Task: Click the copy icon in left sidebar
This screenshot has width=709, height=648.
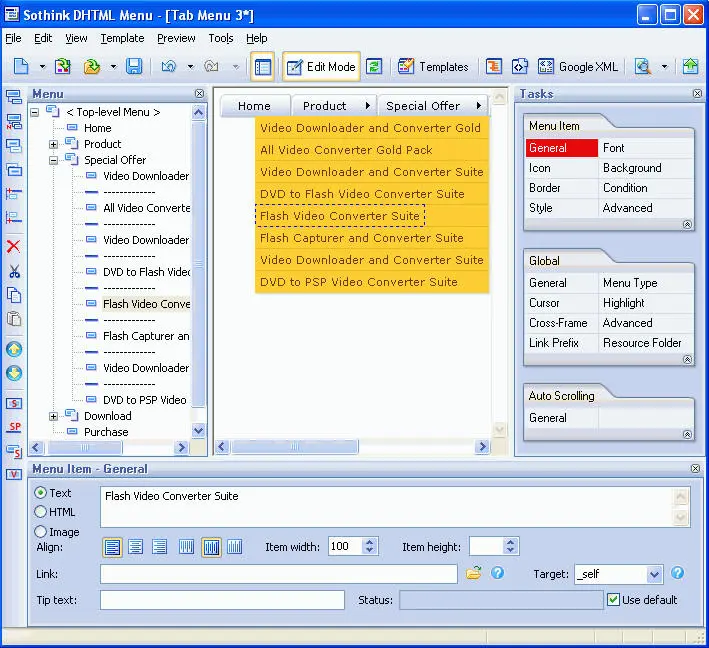Action: [x=14, y=295]
